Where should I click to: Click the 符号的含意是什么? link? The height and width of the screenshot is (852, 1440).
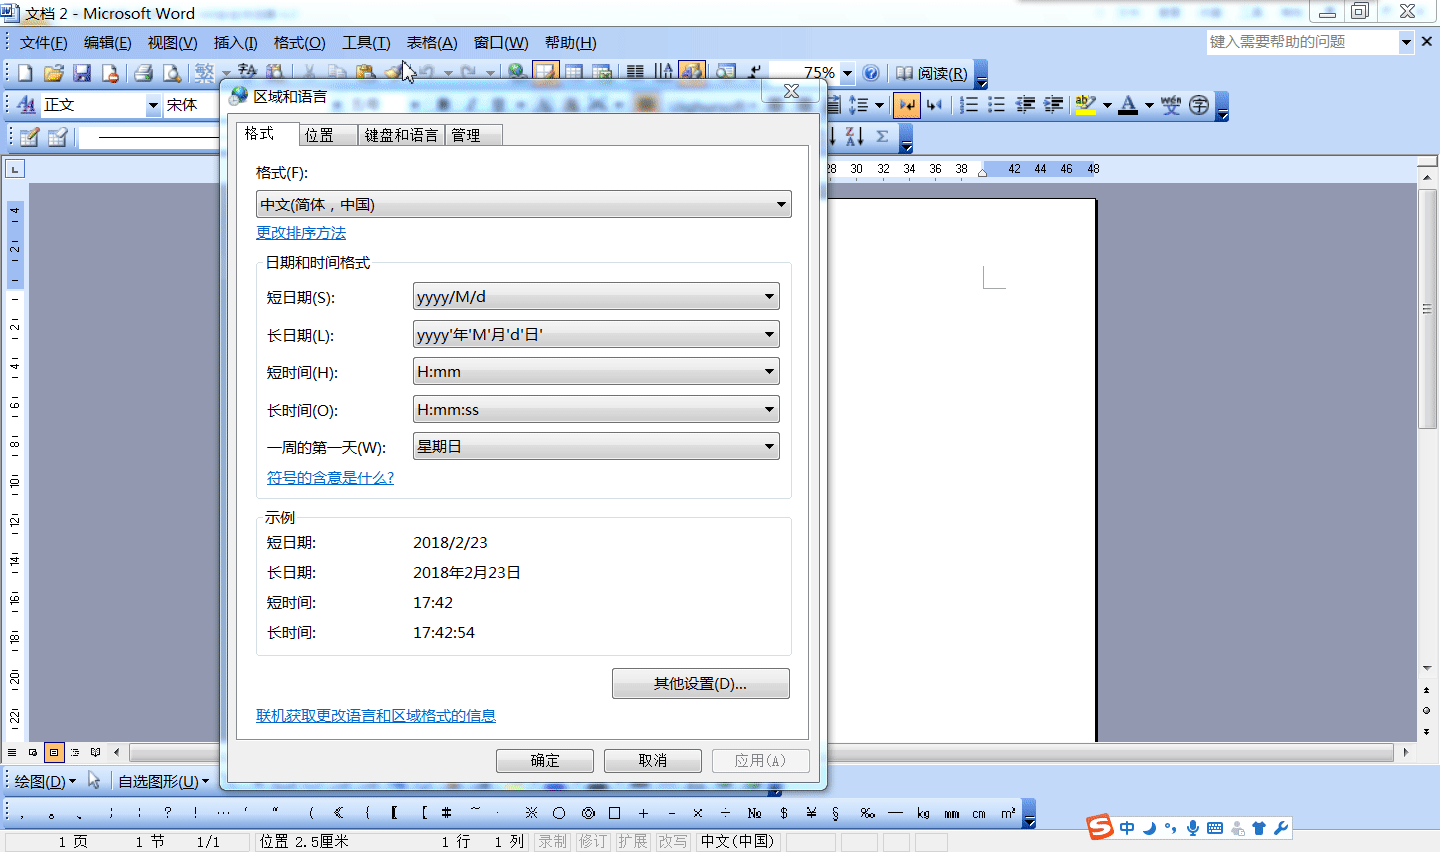click(330, 478)
